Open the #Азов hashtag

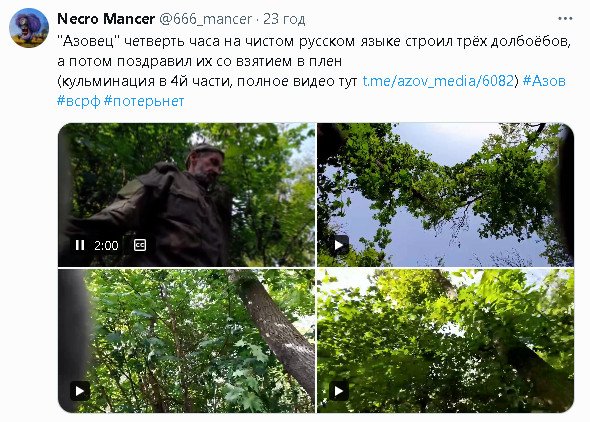(x=544, y=81)
